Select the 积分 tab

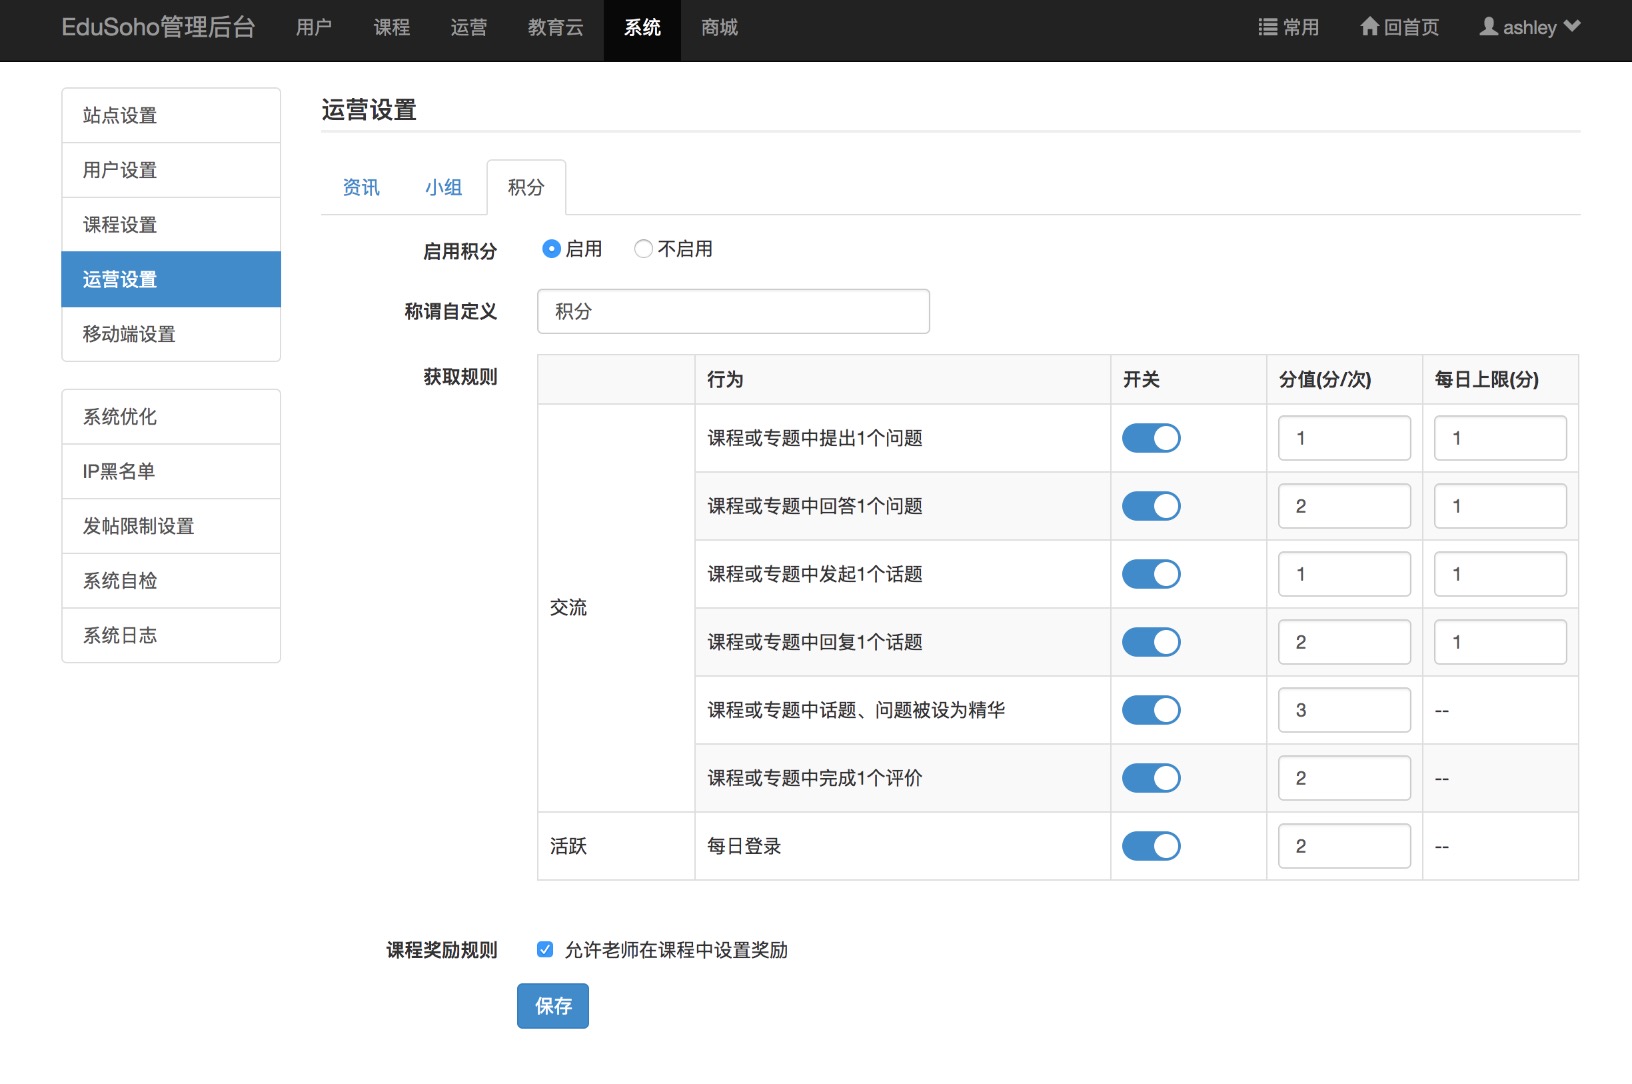tap(526, 187)
